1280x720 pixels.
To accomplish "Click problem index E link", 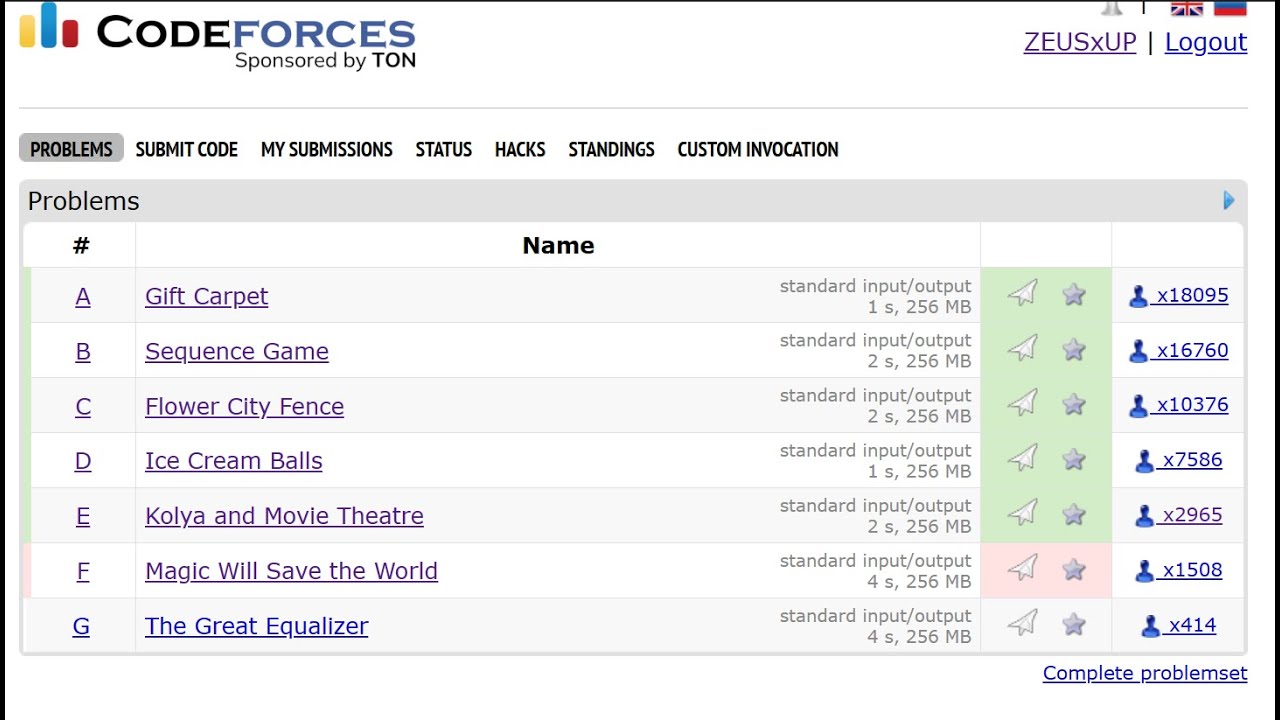I will point(83,516).
